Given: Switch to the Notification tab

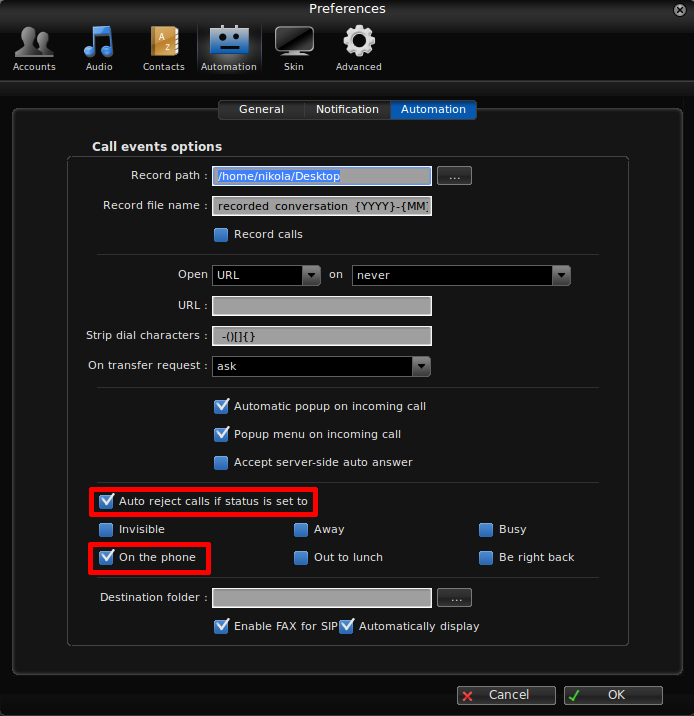Looking at the screenshot, I should 347,110.
